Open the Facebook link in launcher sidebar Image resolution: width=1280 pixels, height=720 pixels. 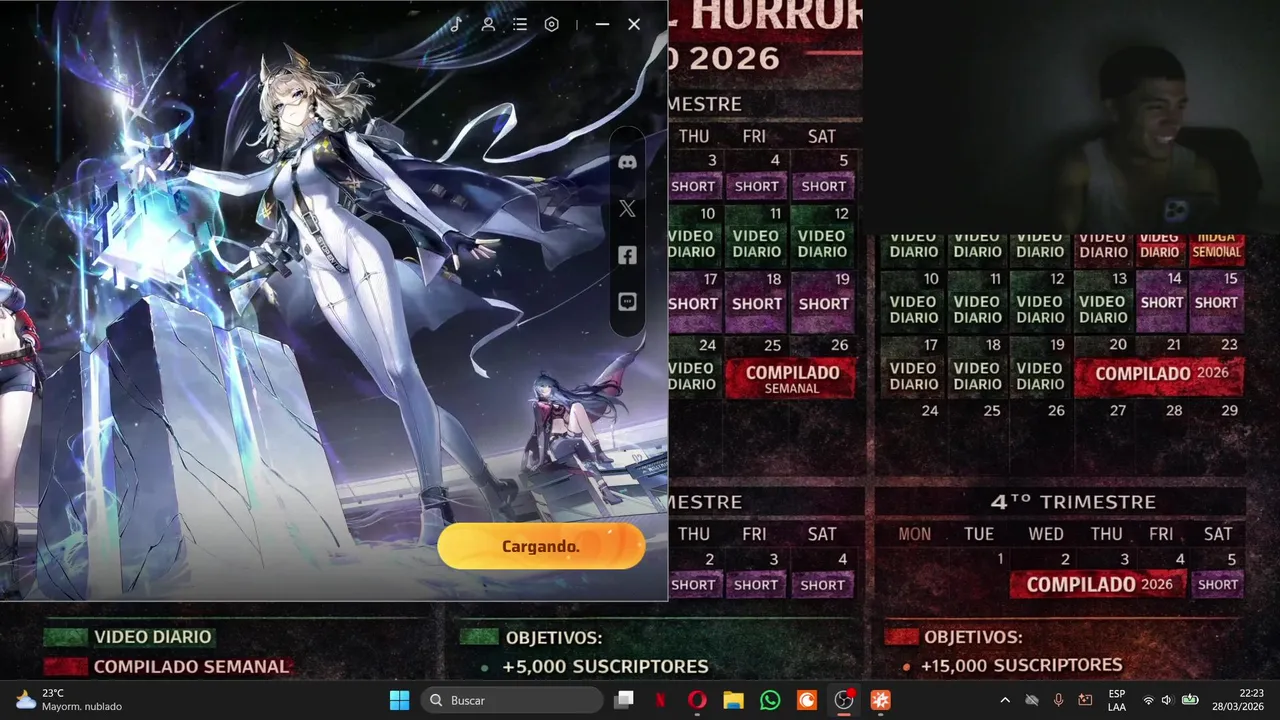tap(627, 255)
